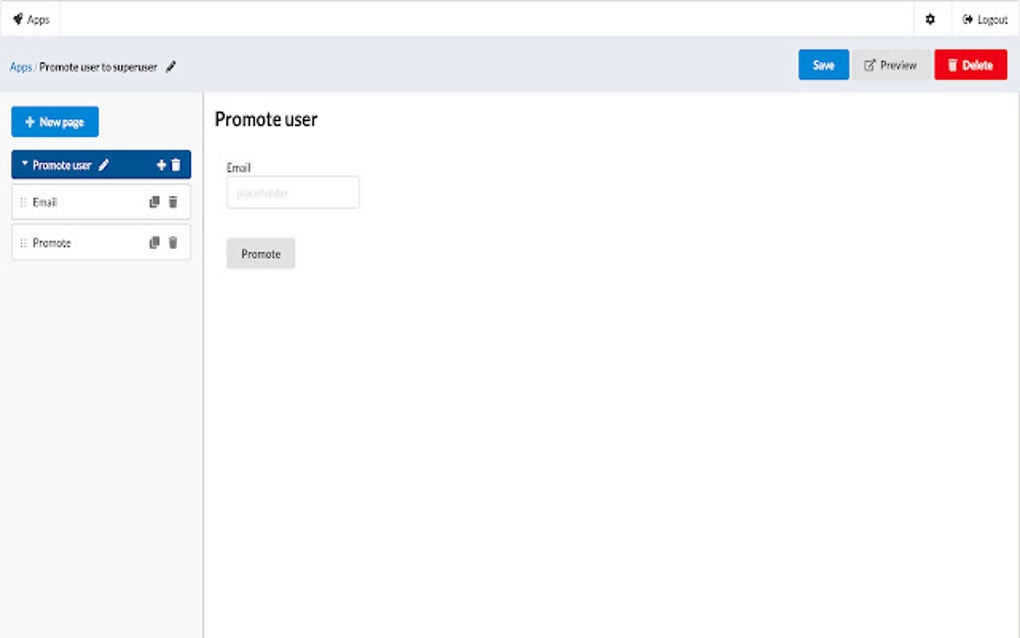
Task: Click inside the Email placeholder input
Action: click(x=292, y=192)
